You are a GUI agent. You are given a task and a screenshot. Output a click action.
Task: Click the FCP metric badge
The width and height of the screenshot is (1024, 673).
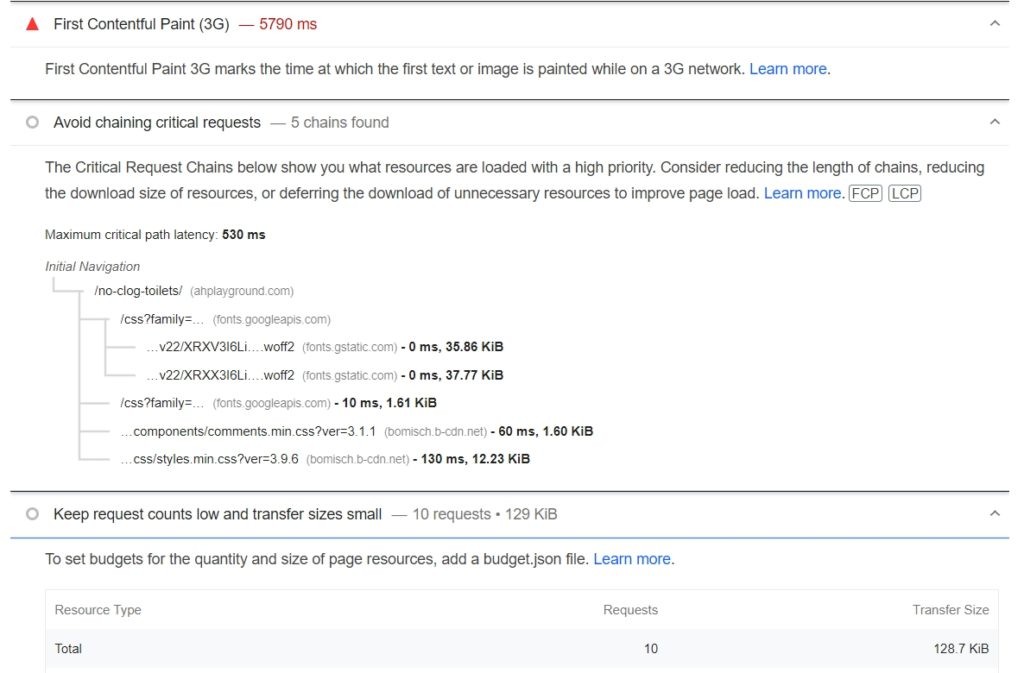tap(865, 193)
